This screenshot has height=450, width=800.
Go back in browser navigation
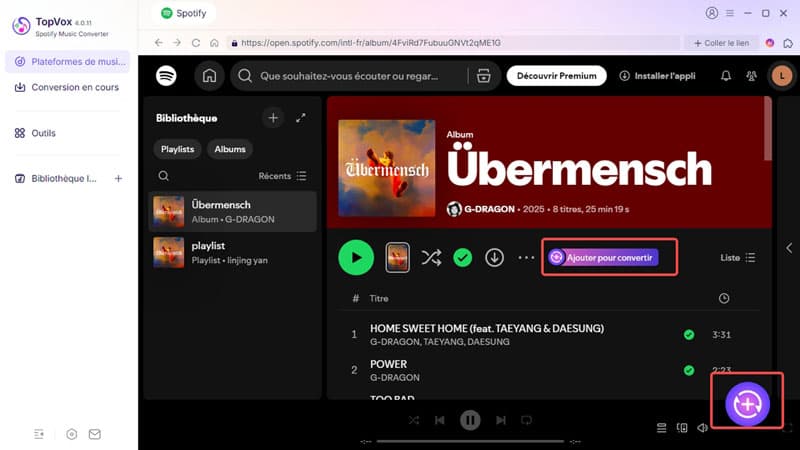[x=159, y=43]
